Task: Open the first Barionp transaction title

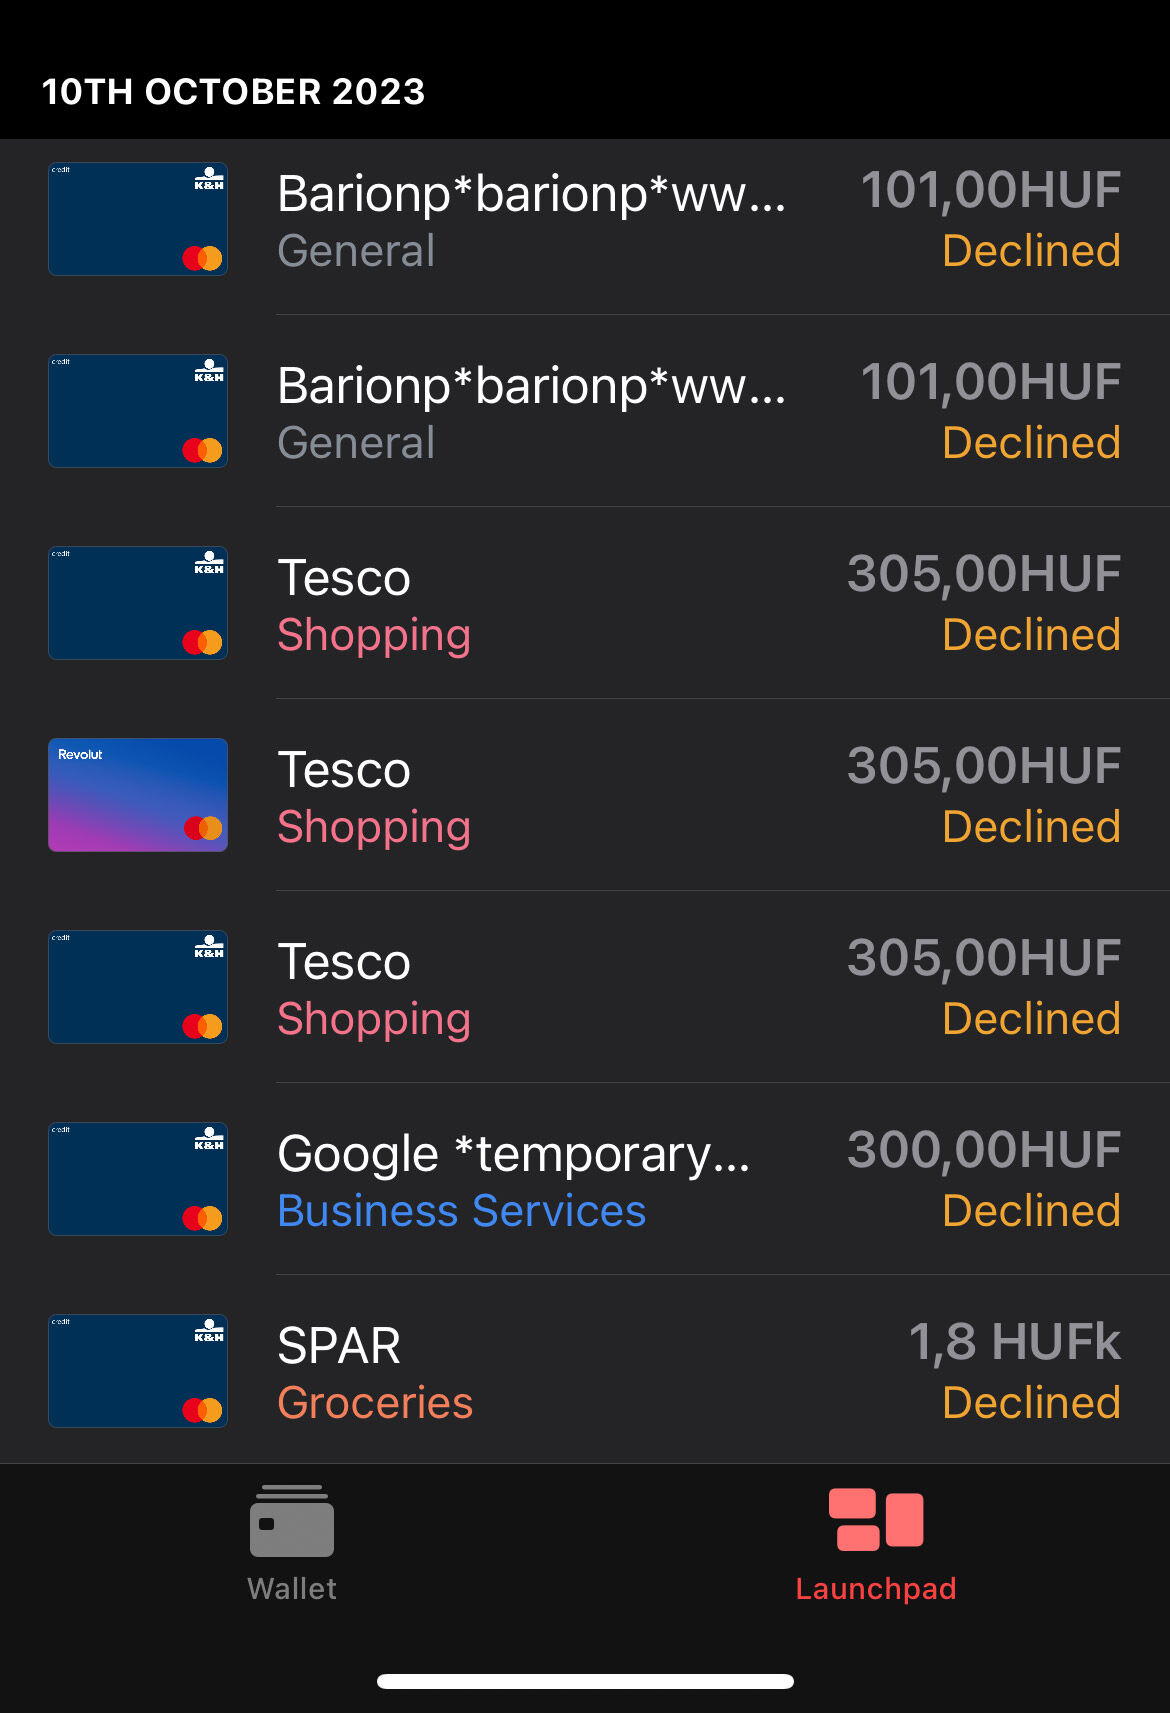Action: point(532,193)
